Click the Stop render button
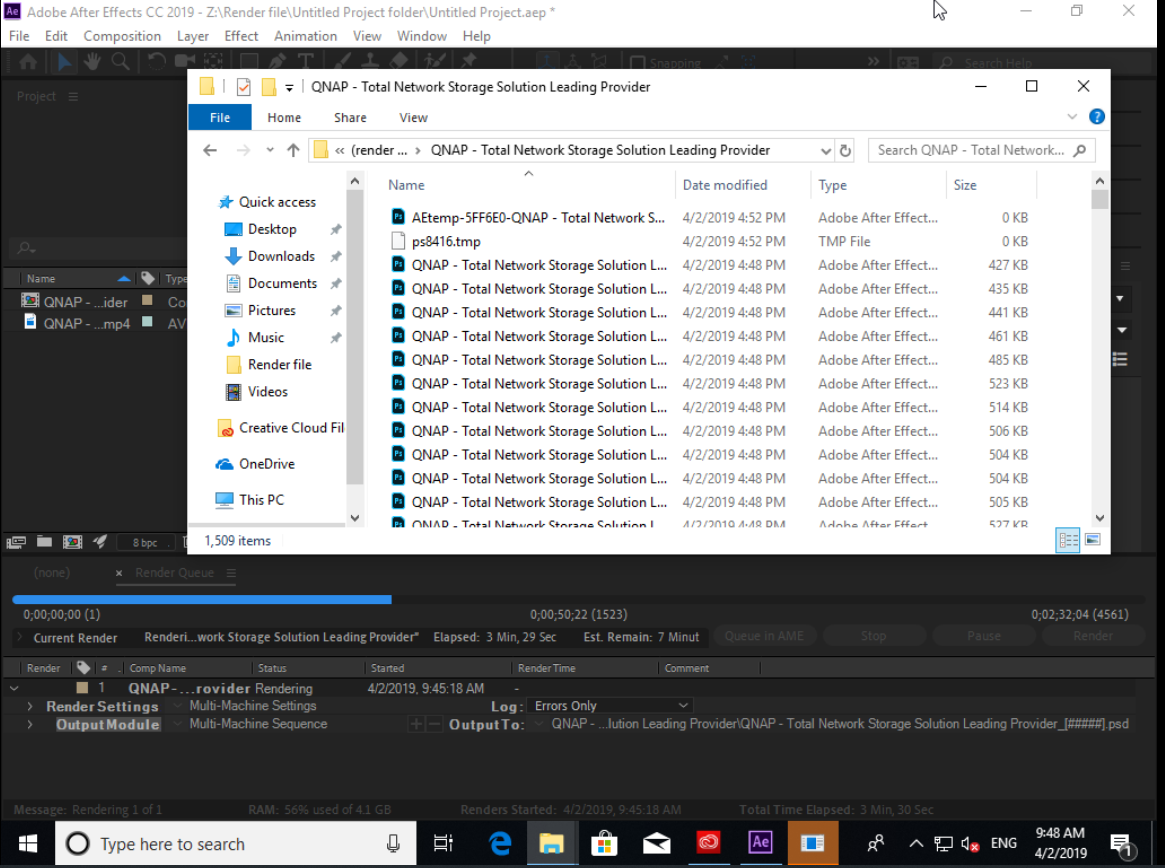 pyautogui.click(x=874, y=636)
